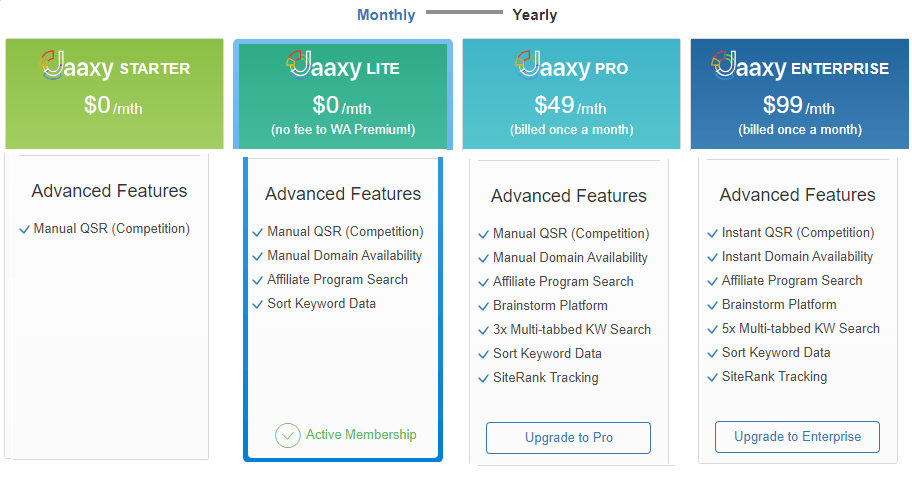Upgrade to Pro plan

click(568, 438)
